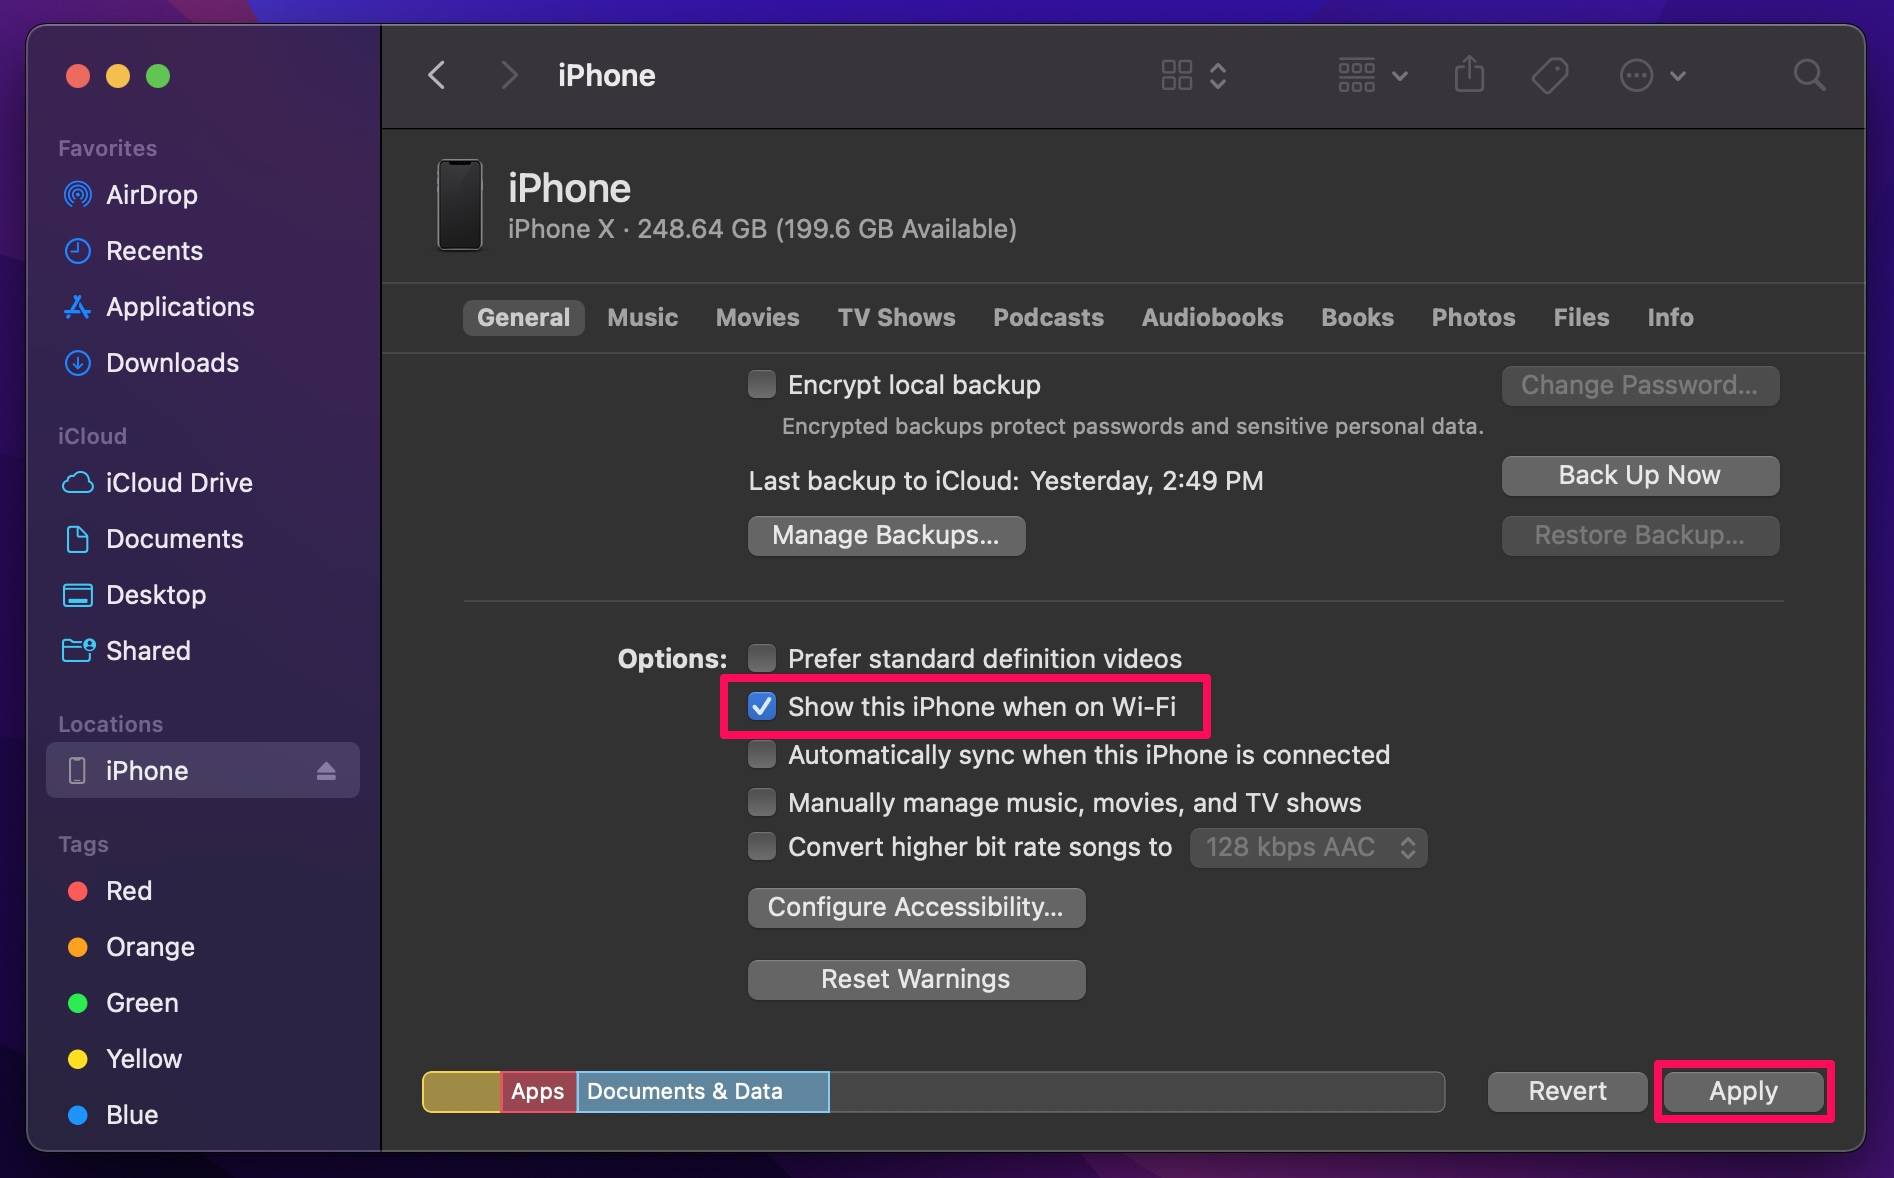This screenshot has width=1894, height=1178.
Task: Click the Search icon
Action: 1809,75
